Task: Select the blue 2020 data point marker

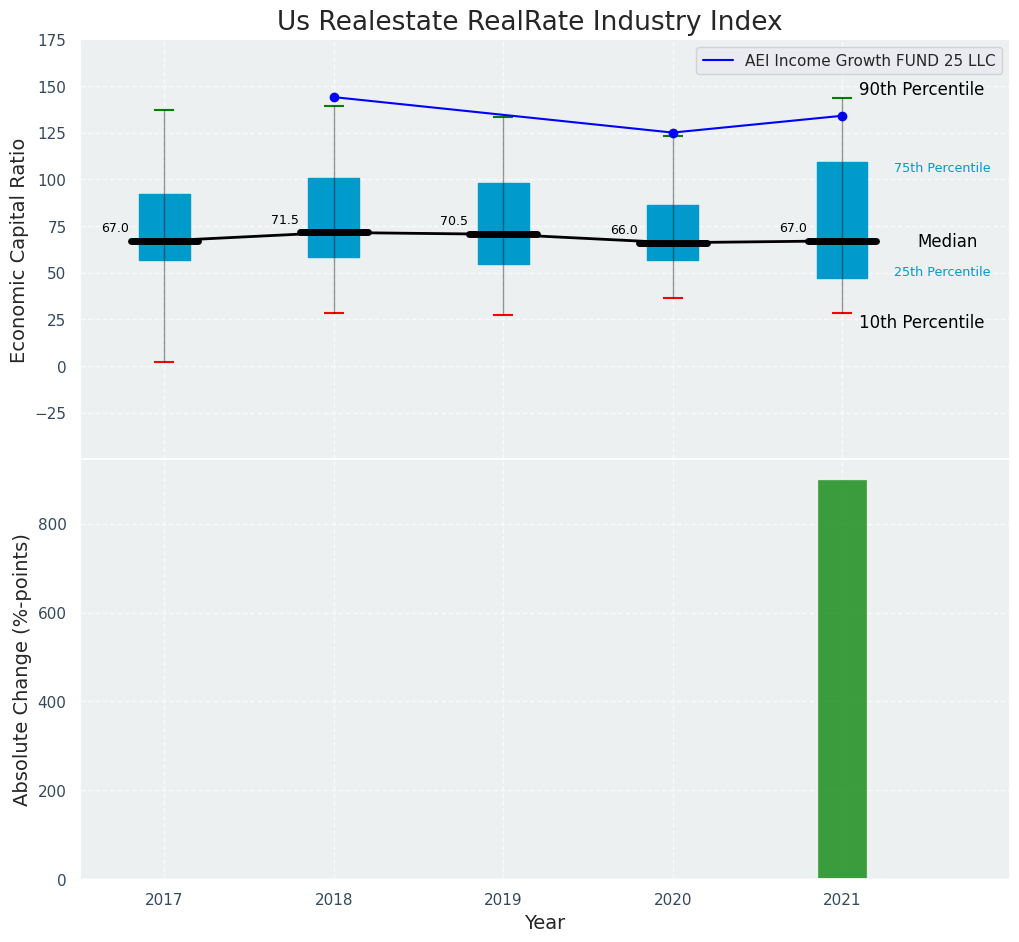Action: [673, 133]
